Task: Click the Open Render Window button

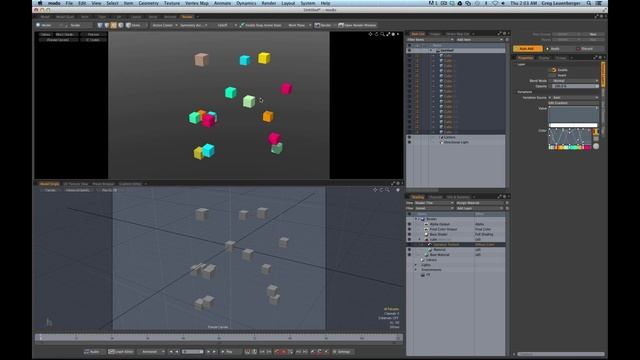Action: (x=357, y=25)
